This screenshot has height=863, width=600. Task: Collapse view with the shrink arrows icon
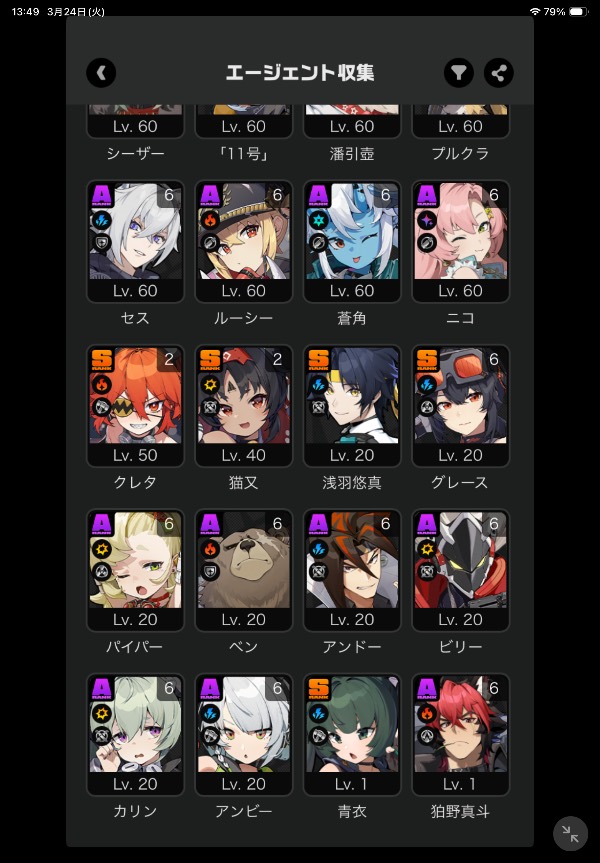[570, 834]
